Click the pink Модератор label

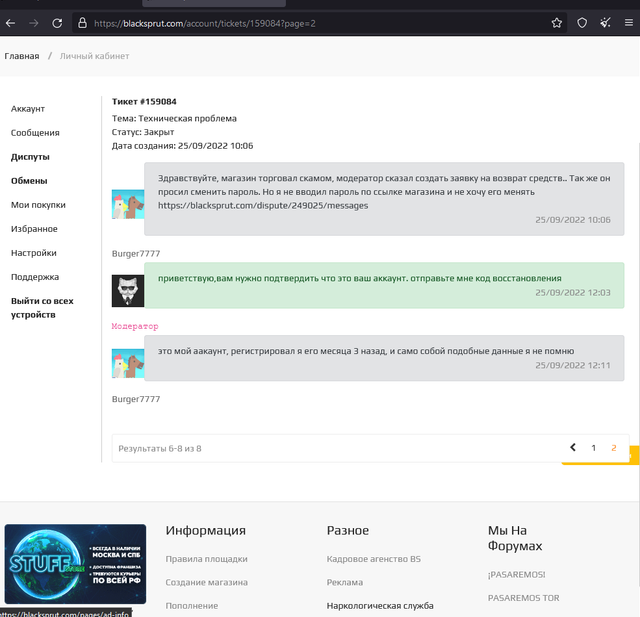pos(135,326)
